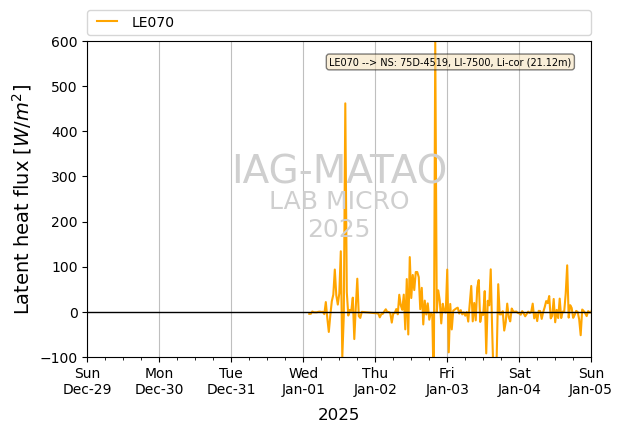Click the 500 y-axis tick label
The height and width of the screenshot is (433, 623).
click(x=64, y=87)
